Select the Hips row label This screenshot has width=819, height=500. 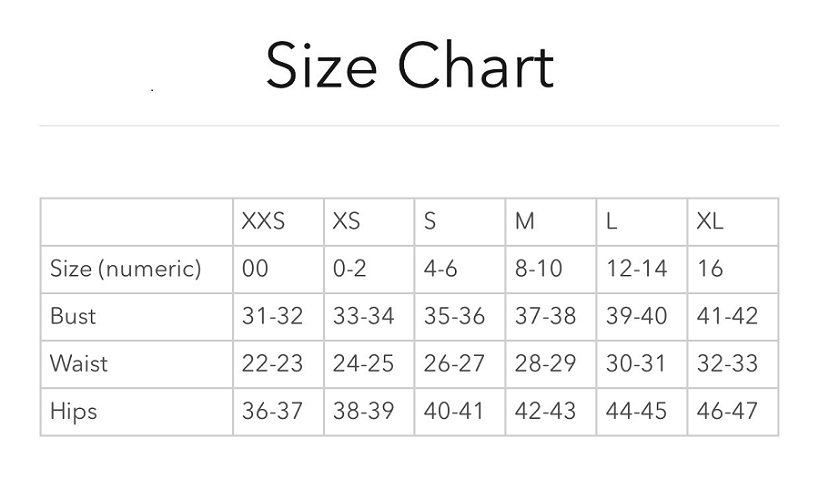[x=73, y=411]
